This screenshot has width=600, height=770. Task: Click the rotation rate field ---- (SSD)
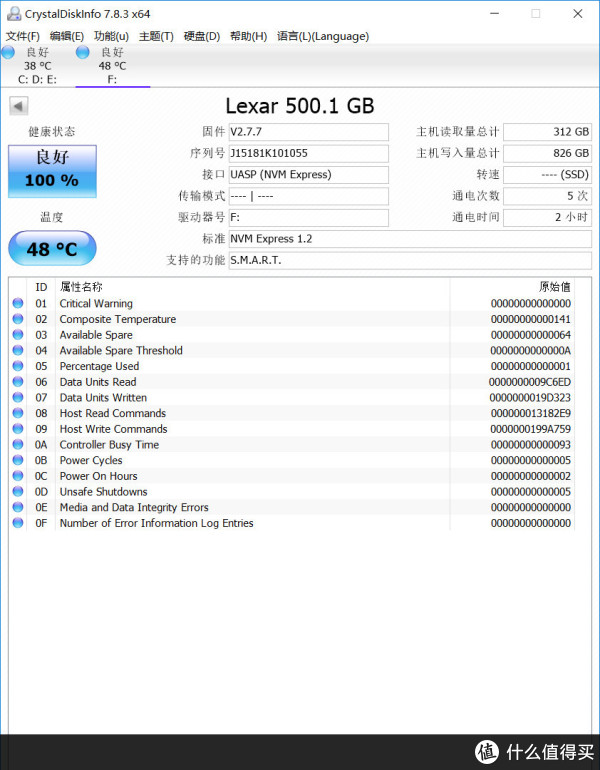pyautogui.click(x=547, y=175)
